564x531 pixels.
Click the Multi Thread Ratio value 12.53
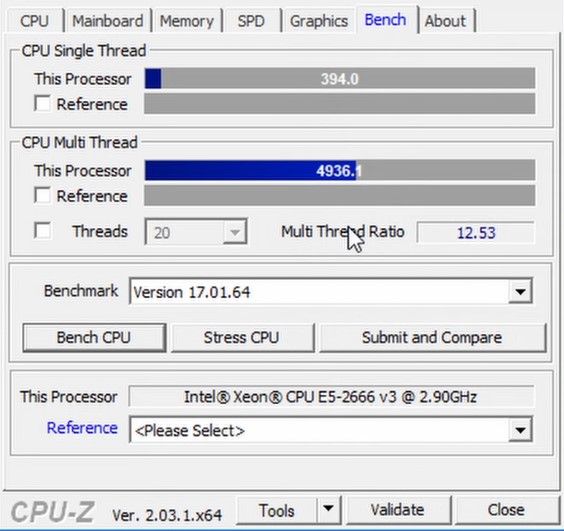click(476, 232)
